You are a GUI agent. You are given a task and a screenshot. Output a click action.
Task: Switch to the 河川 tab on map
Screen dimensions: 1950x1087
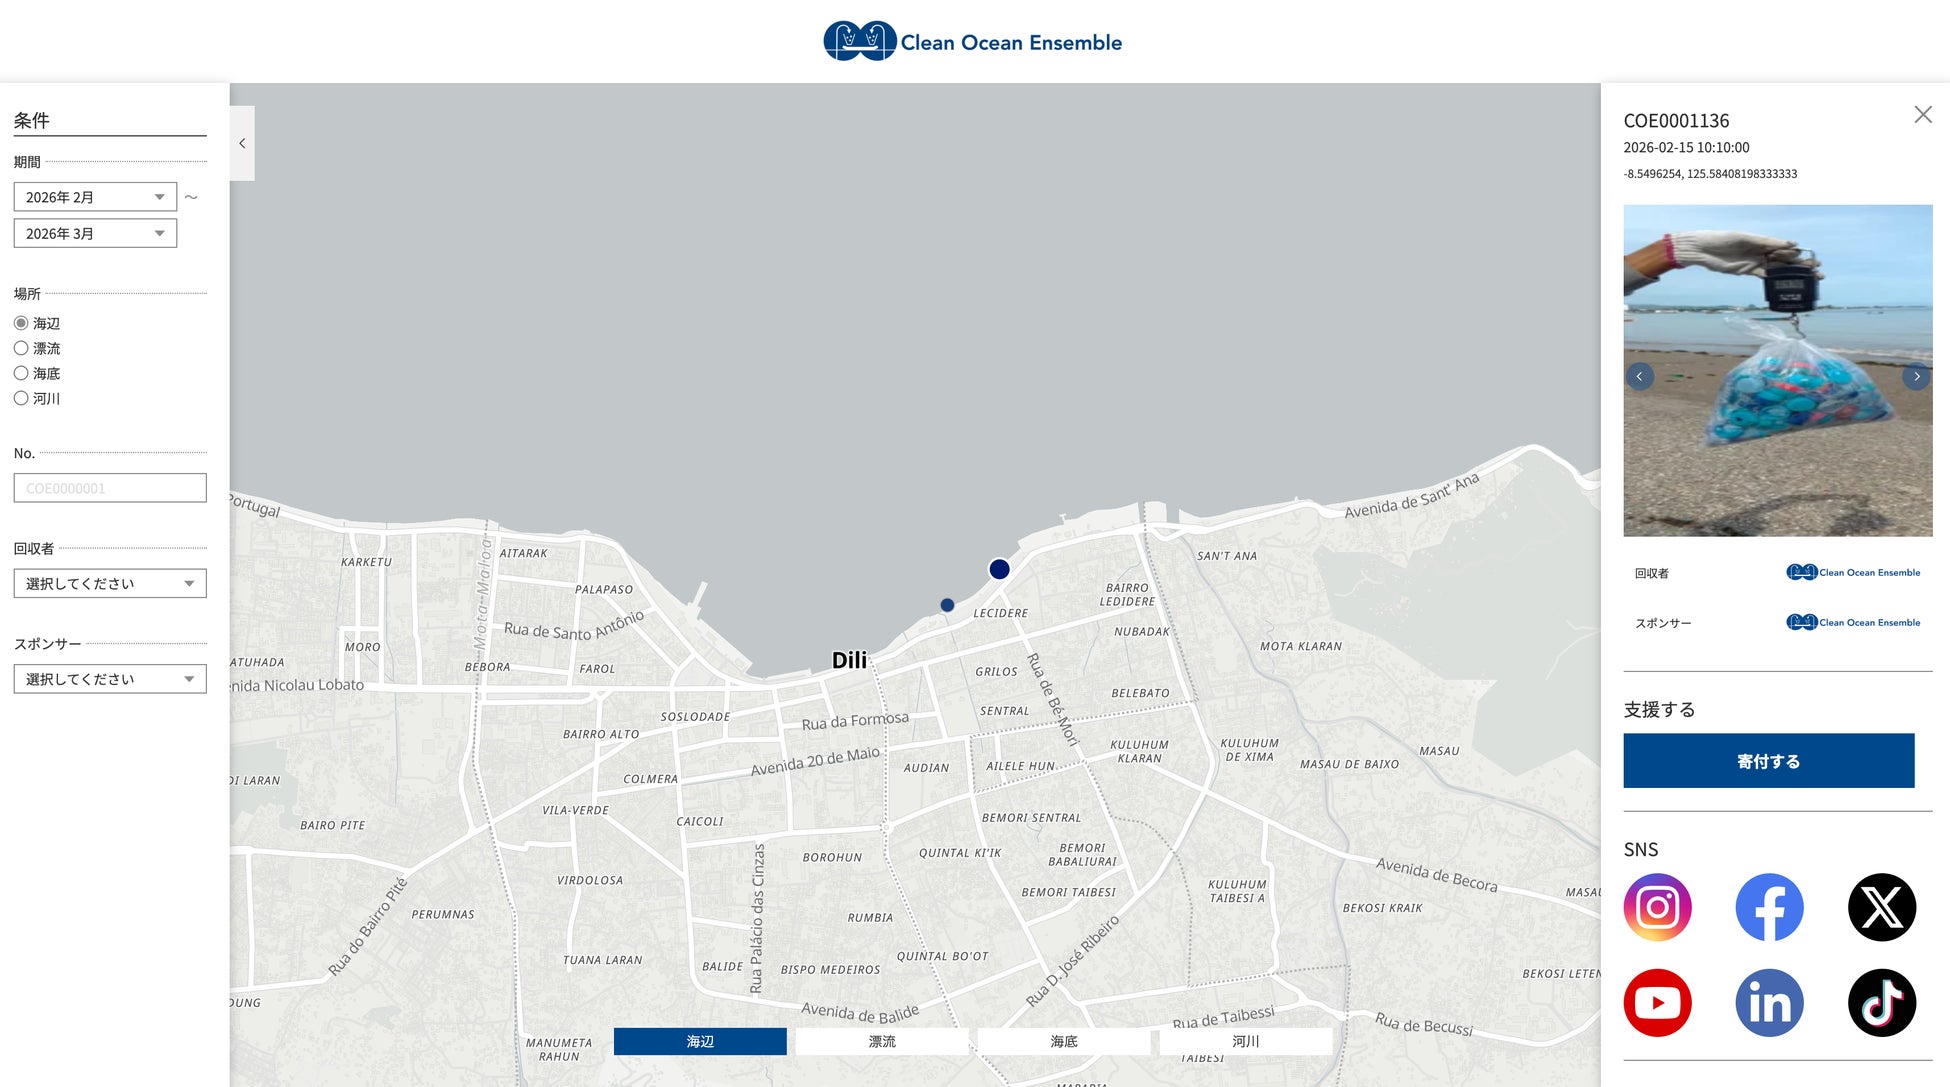1245,1041
